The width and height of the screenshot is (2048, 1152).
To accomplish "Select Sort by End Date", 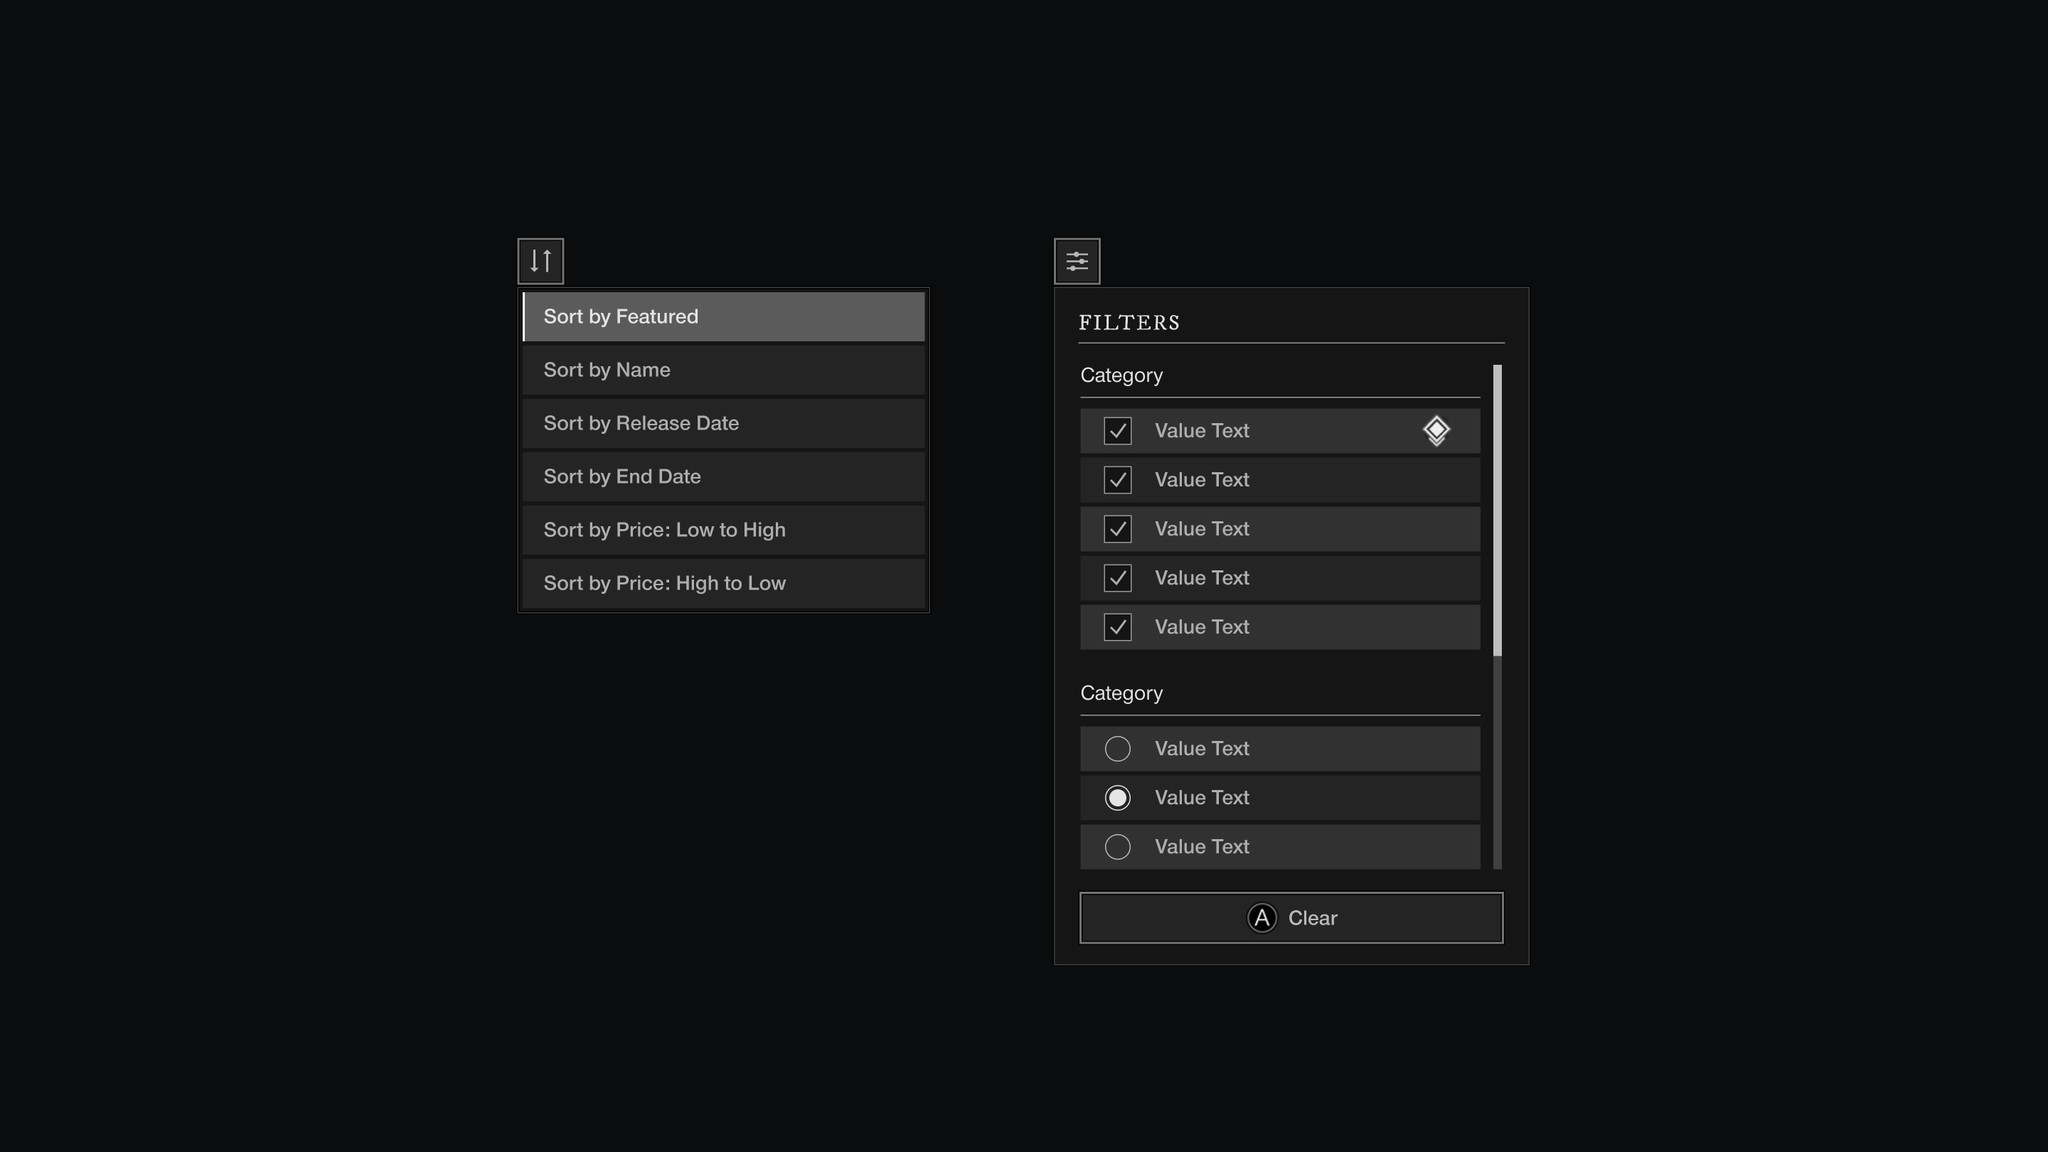I will (723, 477).
